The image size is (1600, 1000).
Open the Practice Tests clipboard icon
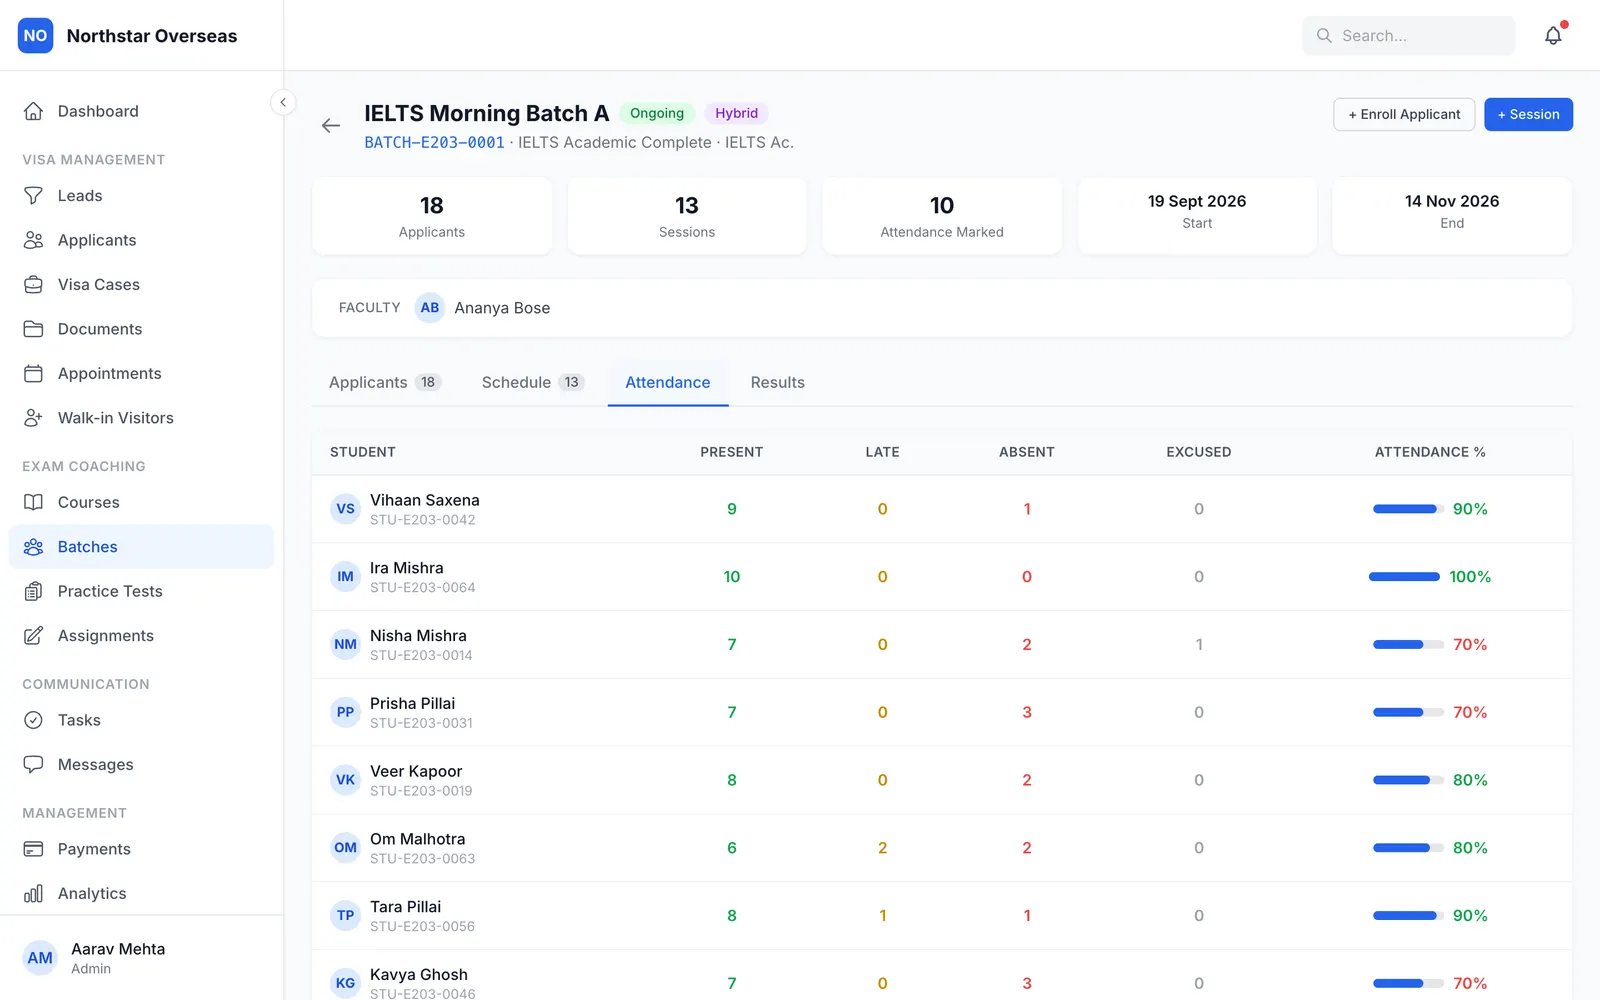33,592
